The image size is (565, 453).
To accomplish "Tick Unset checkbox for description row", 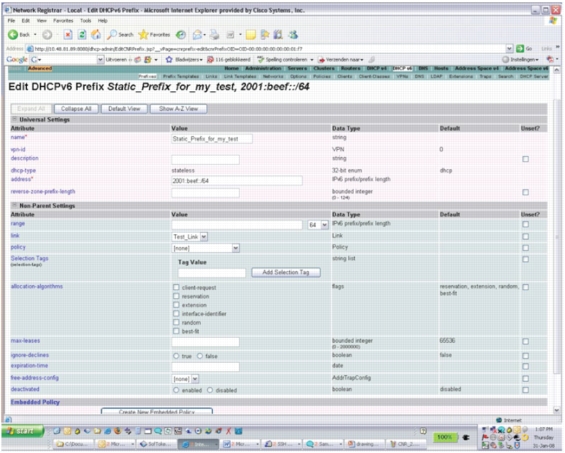I will pos(526,159).
